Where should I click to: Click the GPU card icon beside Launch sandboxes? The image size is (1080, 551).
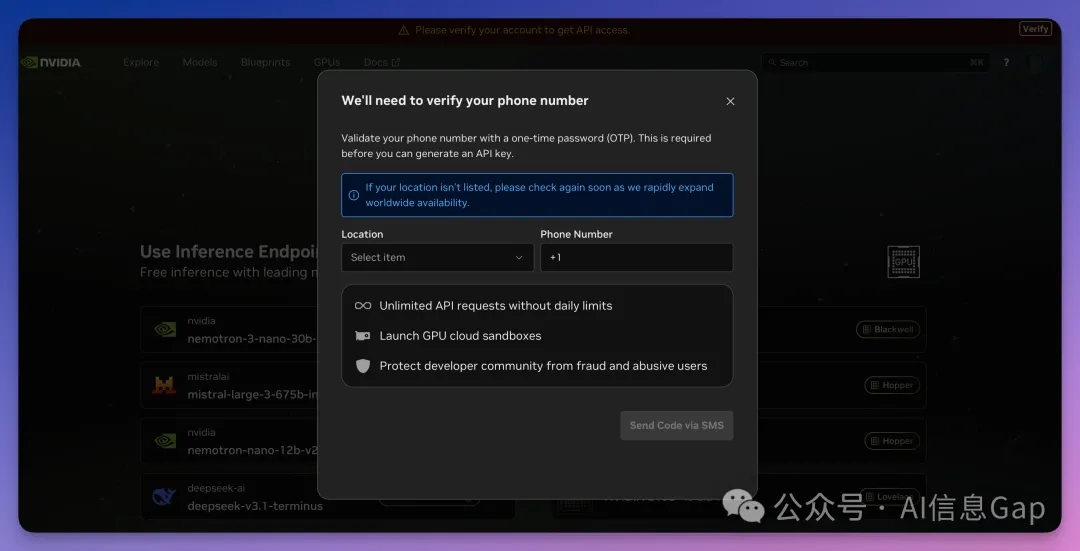point(362,336)
